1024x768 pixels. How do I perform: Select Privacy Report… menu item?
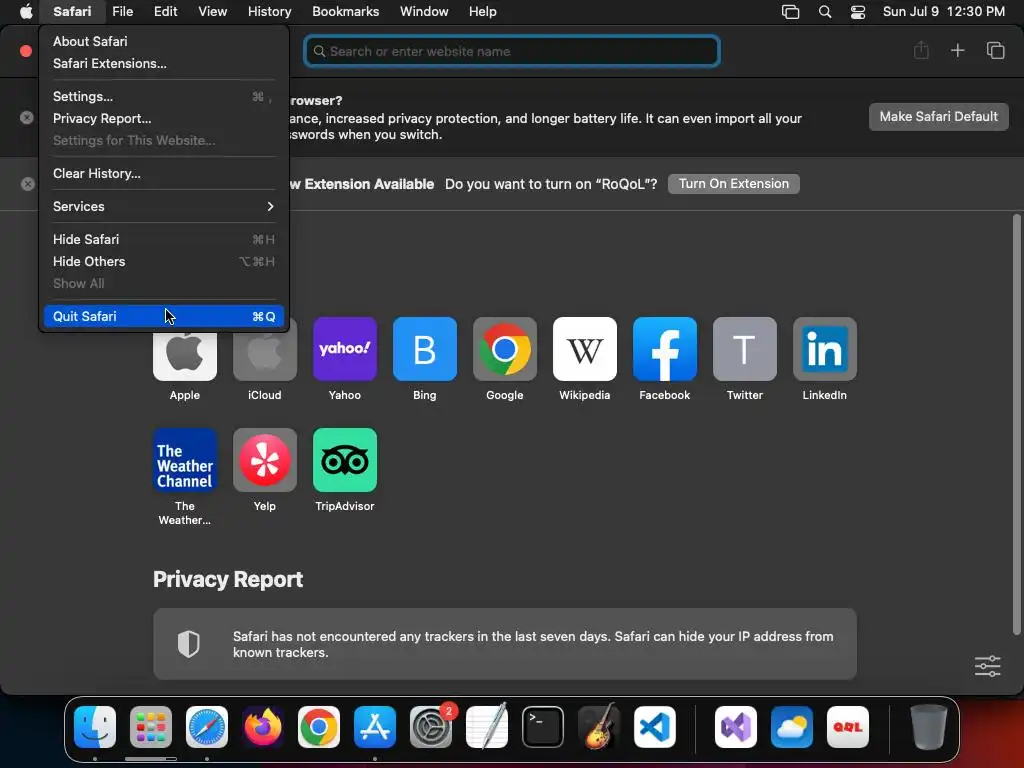click(x=163, y=118)
